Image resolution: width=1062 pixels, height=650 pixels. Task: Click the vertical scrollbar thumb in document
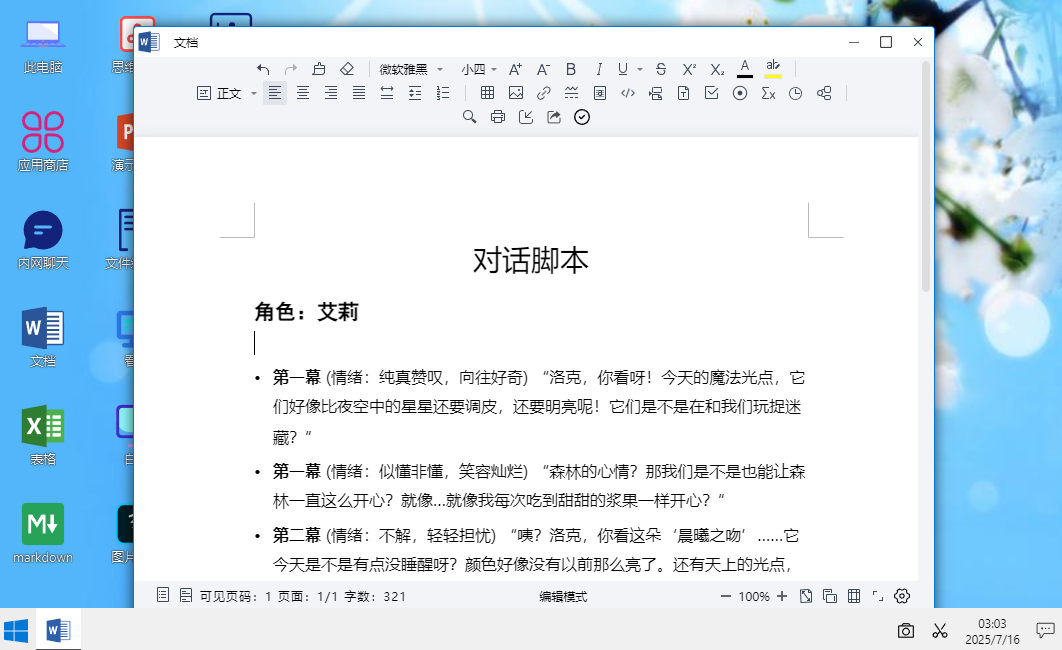pyautogui.click(x=926, y=176)
